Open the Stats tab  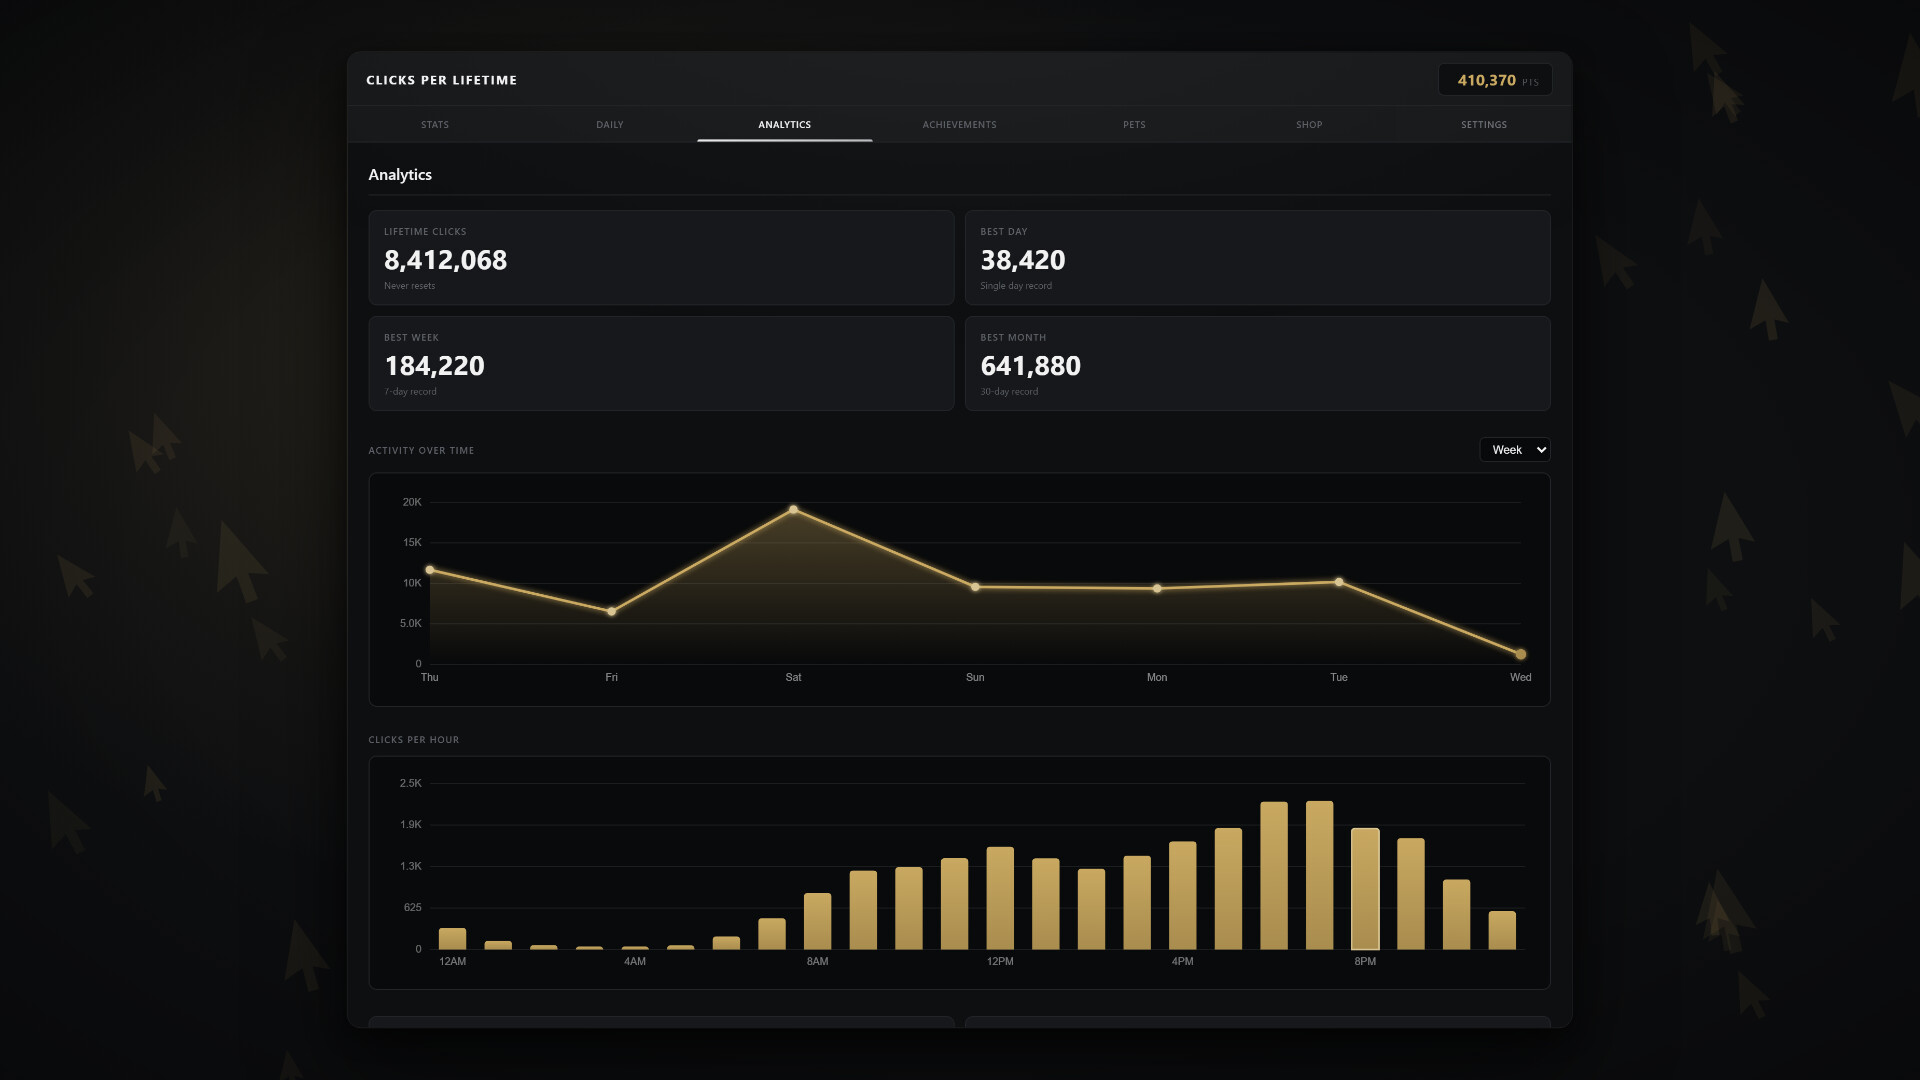click(434, 124)
